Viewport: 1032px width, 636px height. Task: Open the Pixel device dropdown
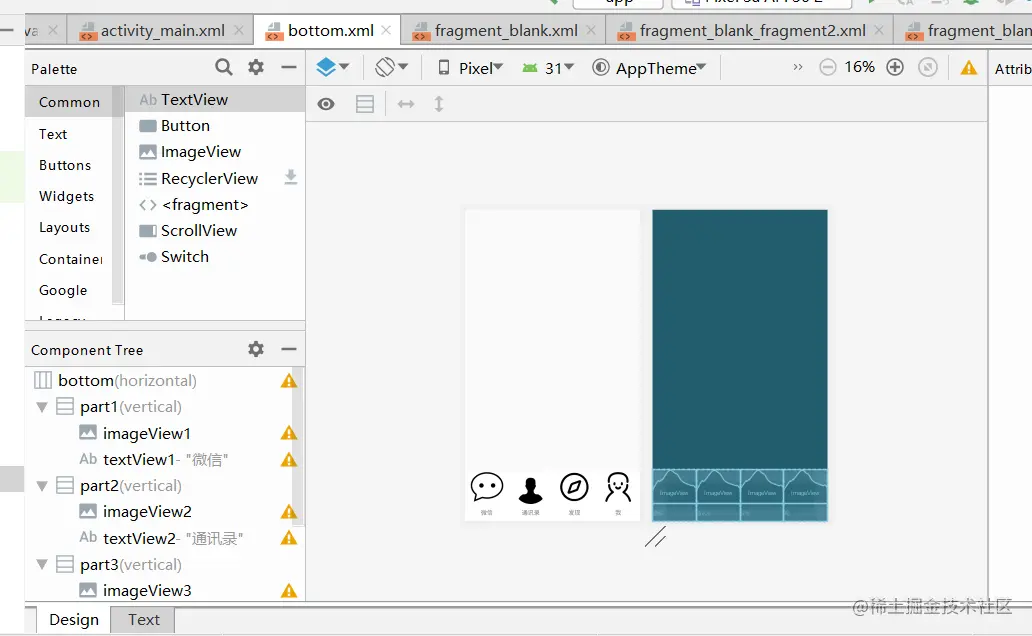(x=471, y=68)
